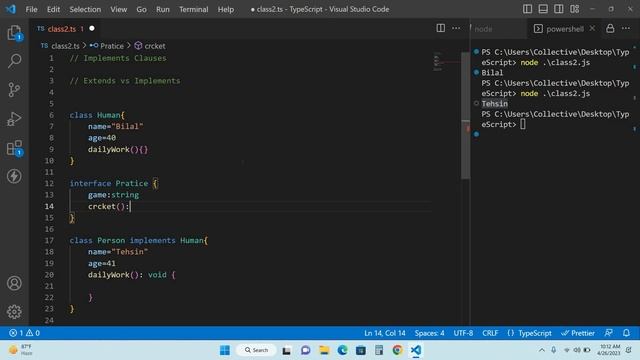Click 'Tehsin' output in terminal

pyautogui.click(x=494, y=104)
